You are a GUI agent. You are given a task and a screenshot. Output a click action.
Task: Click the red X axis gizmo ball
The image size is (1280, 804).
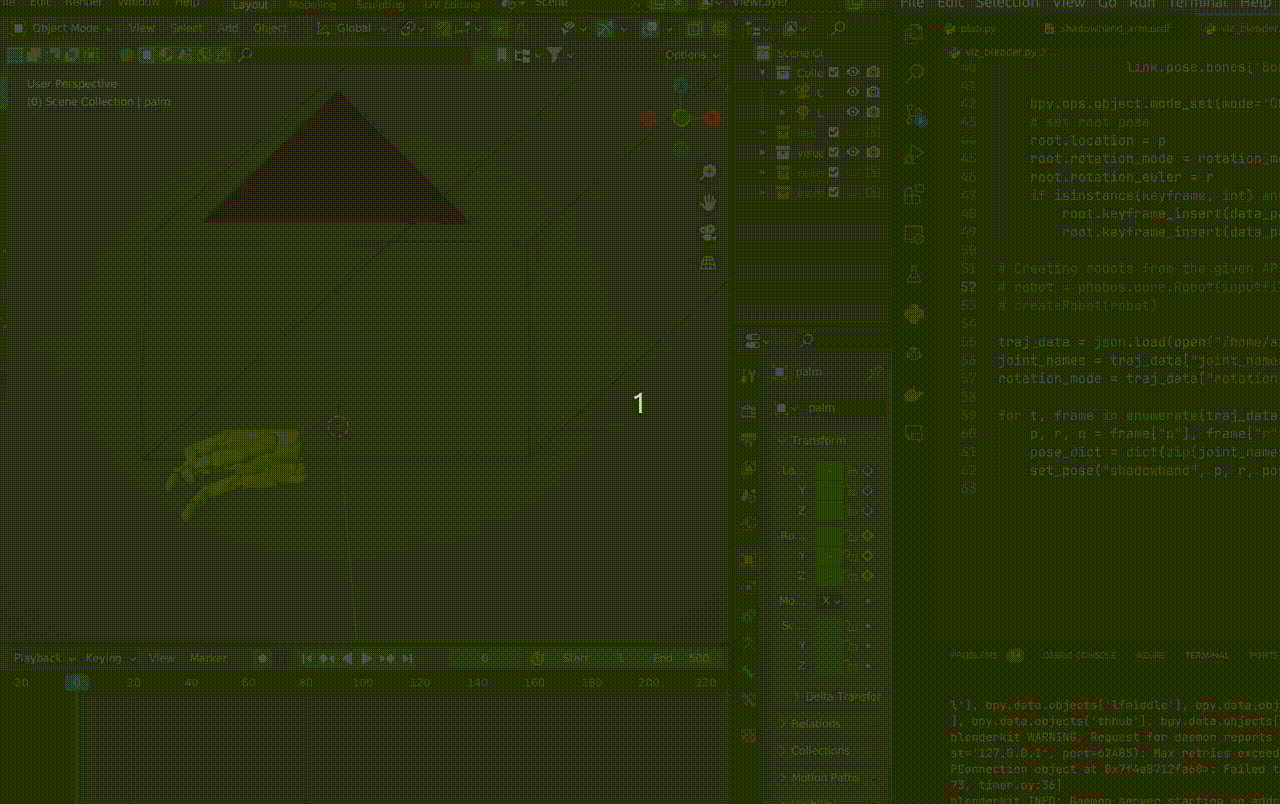[711, 118]
